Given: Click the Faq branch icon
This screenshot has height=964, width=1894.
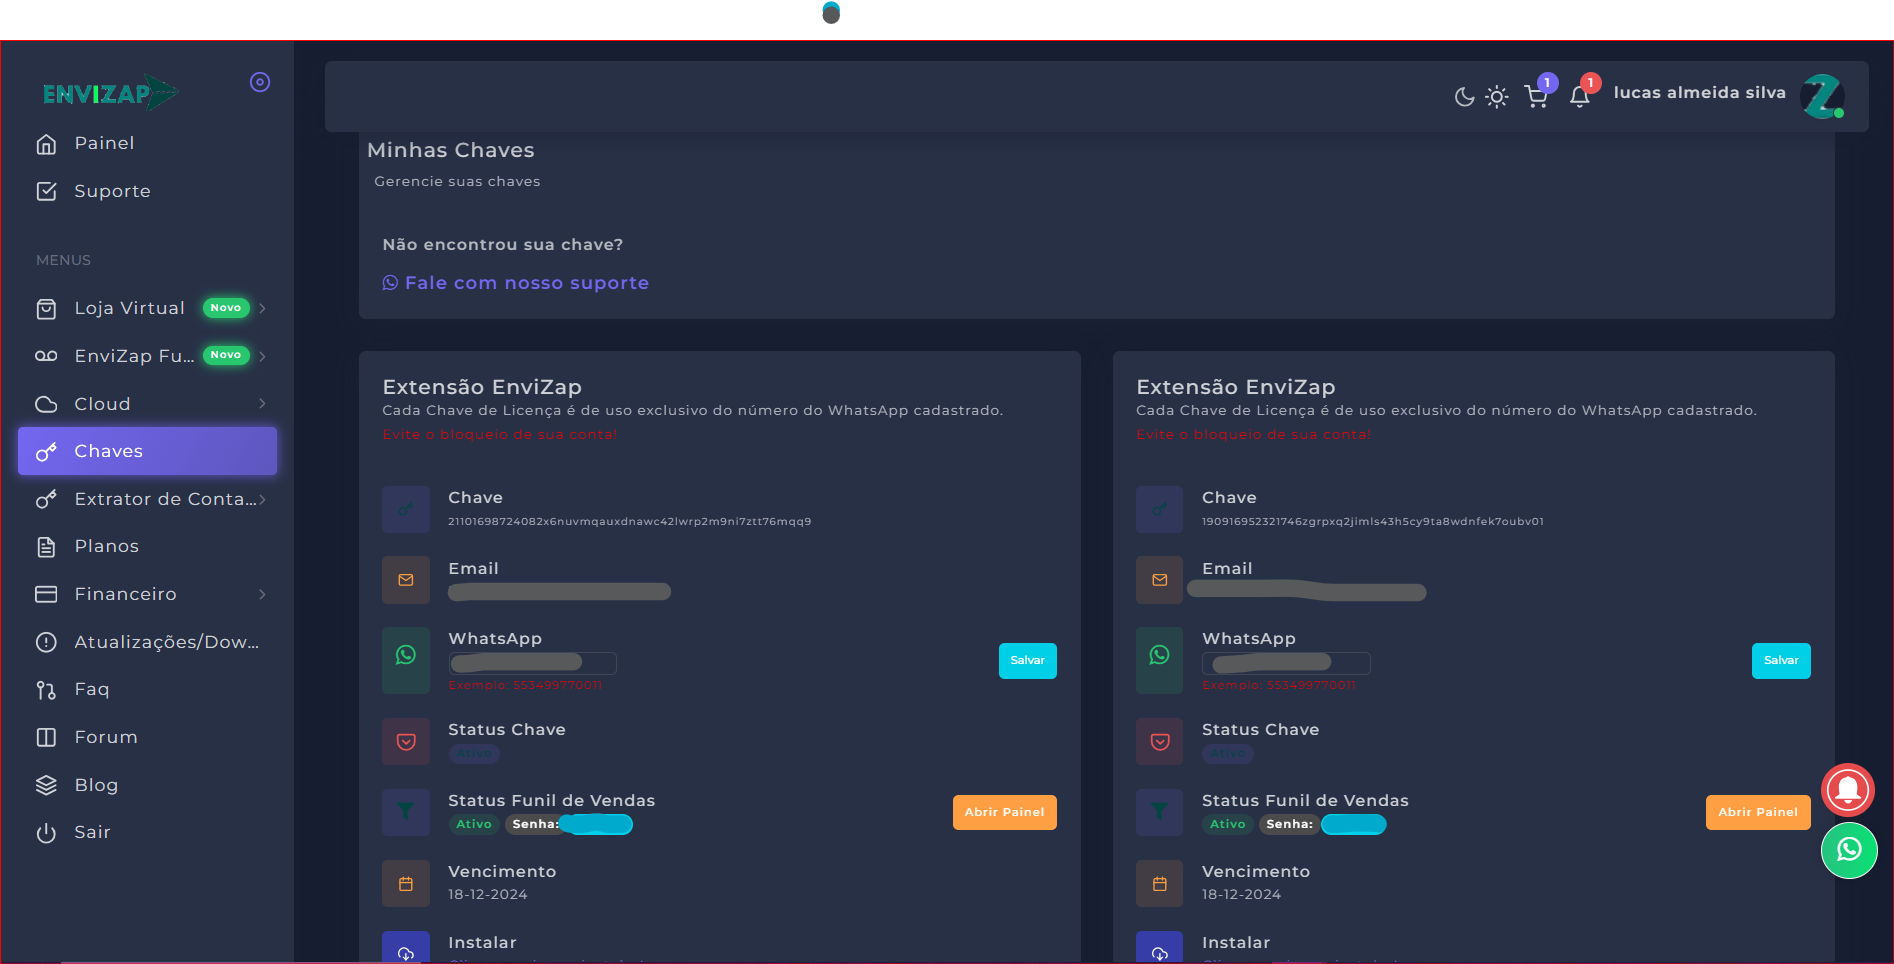Looking at the screenshot, I should point(46,690).
